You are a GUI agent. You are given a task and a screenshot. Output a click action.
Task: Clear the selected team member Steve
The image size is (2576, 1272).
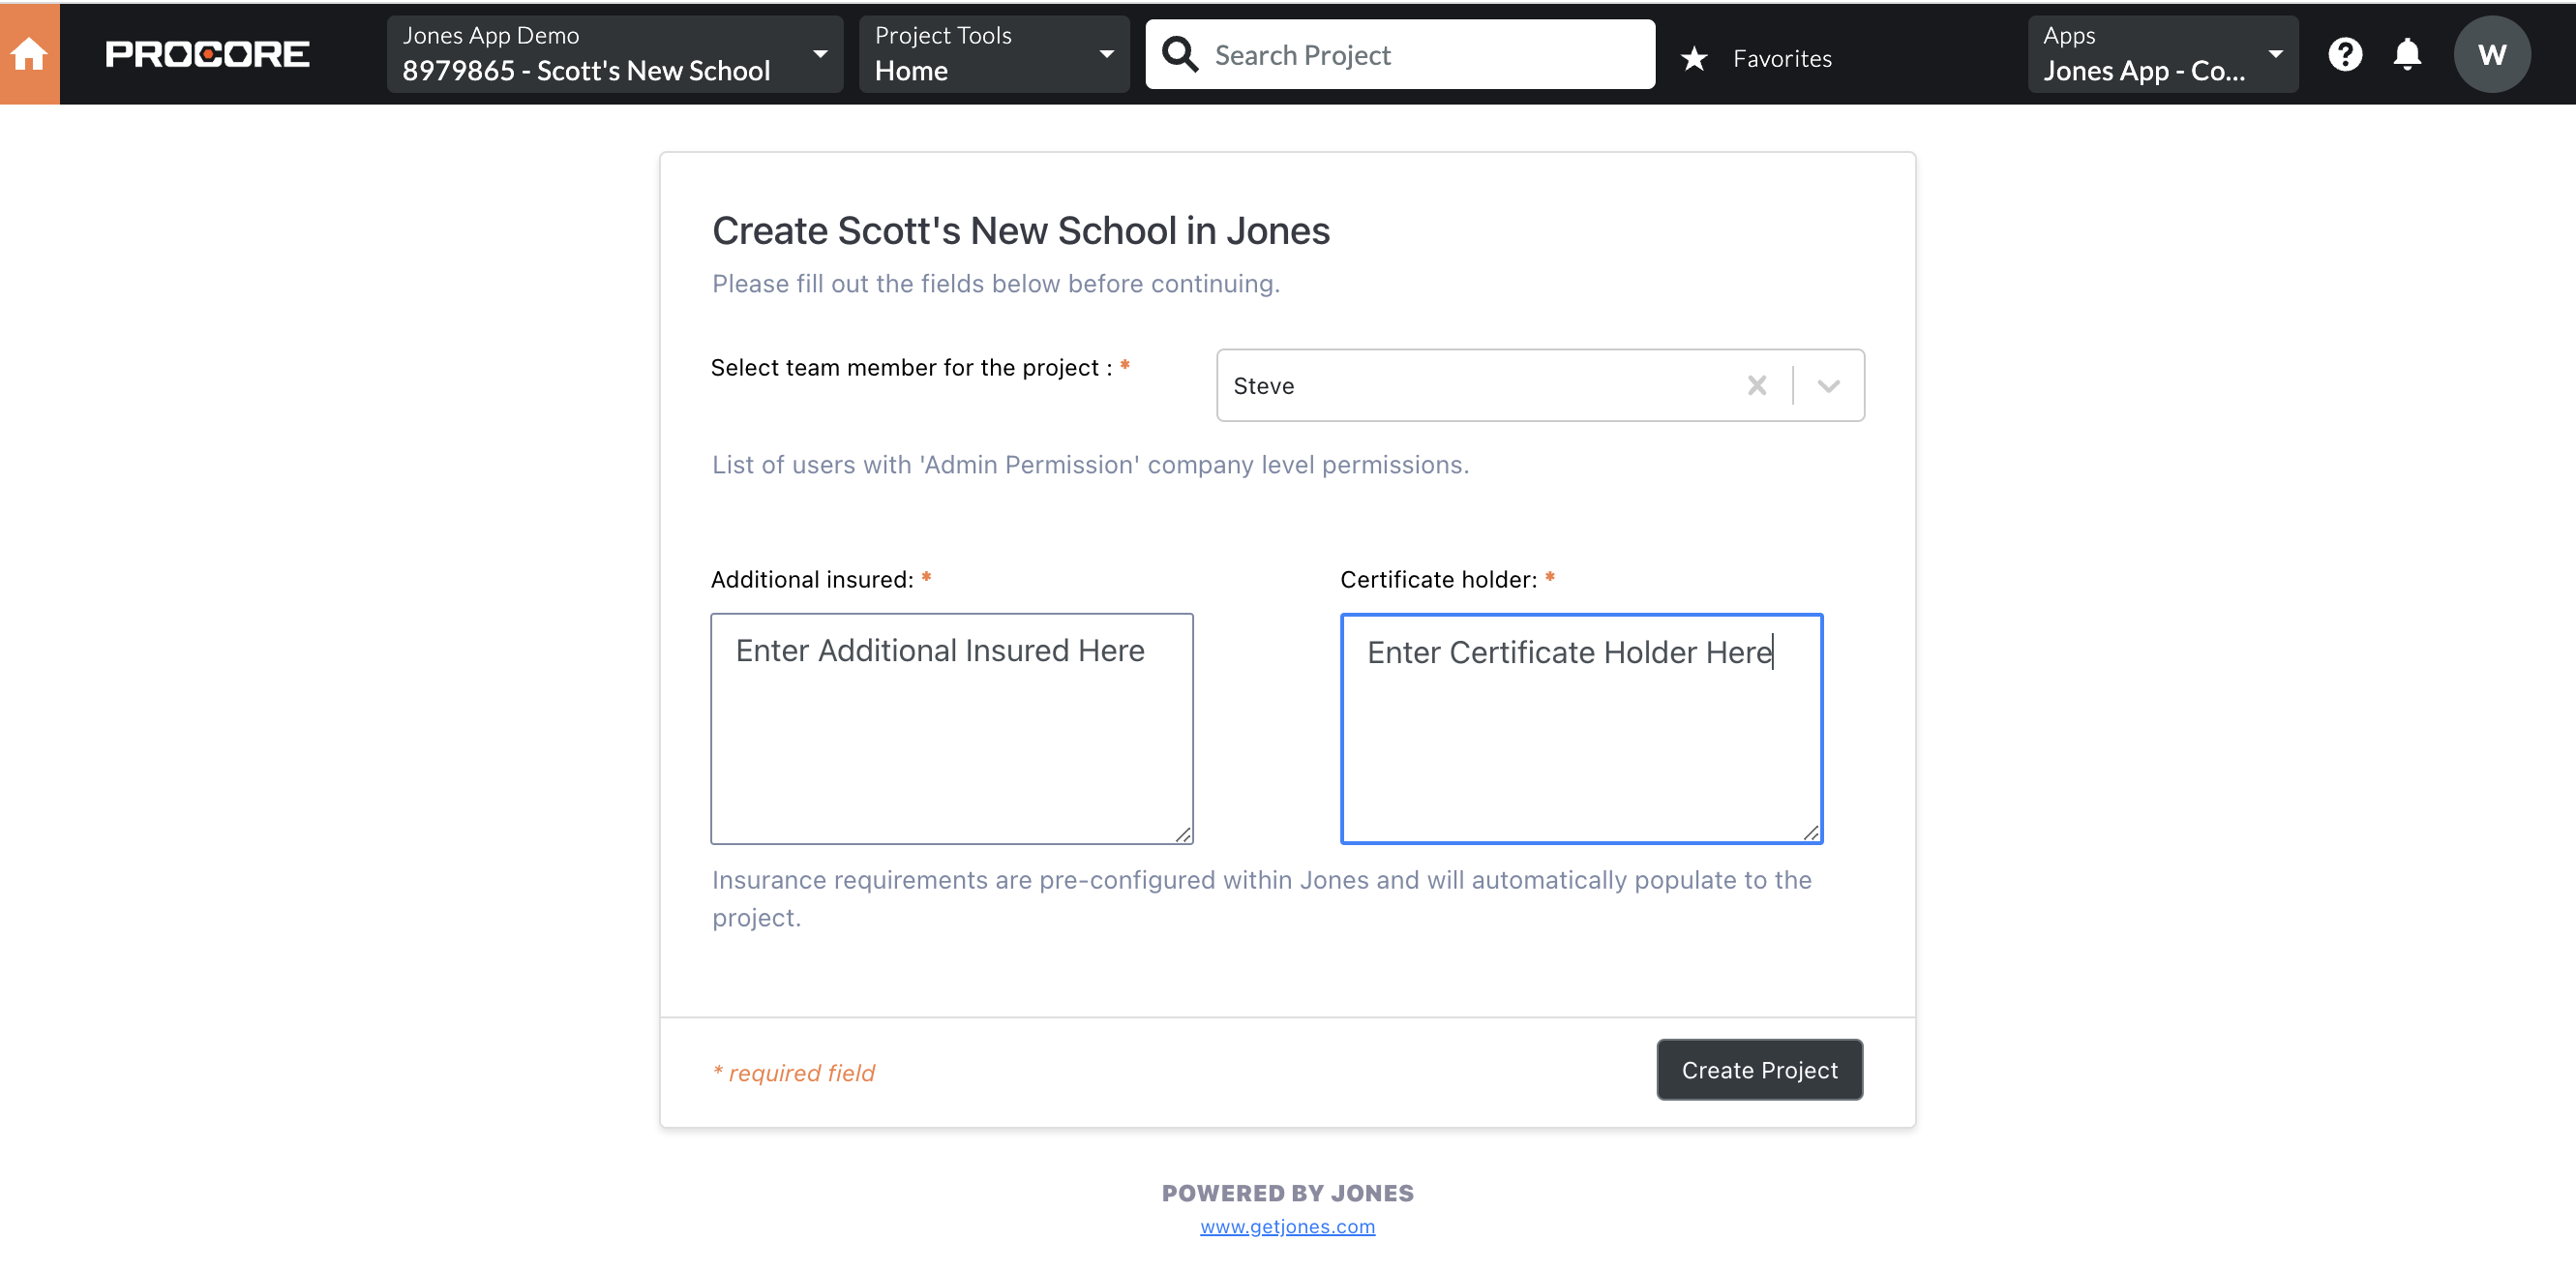pyautogui.click(x=1756, y=385)
